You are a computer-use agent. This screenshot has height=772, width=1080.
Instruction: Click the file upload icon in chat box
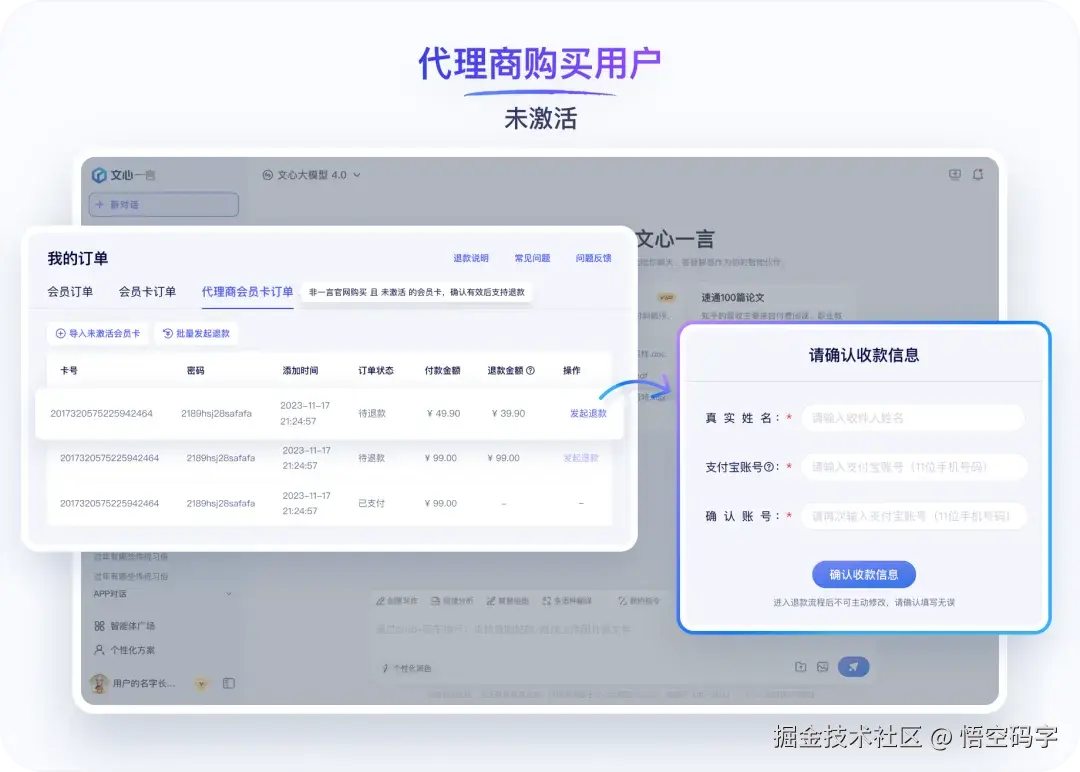tap(800, 667)
